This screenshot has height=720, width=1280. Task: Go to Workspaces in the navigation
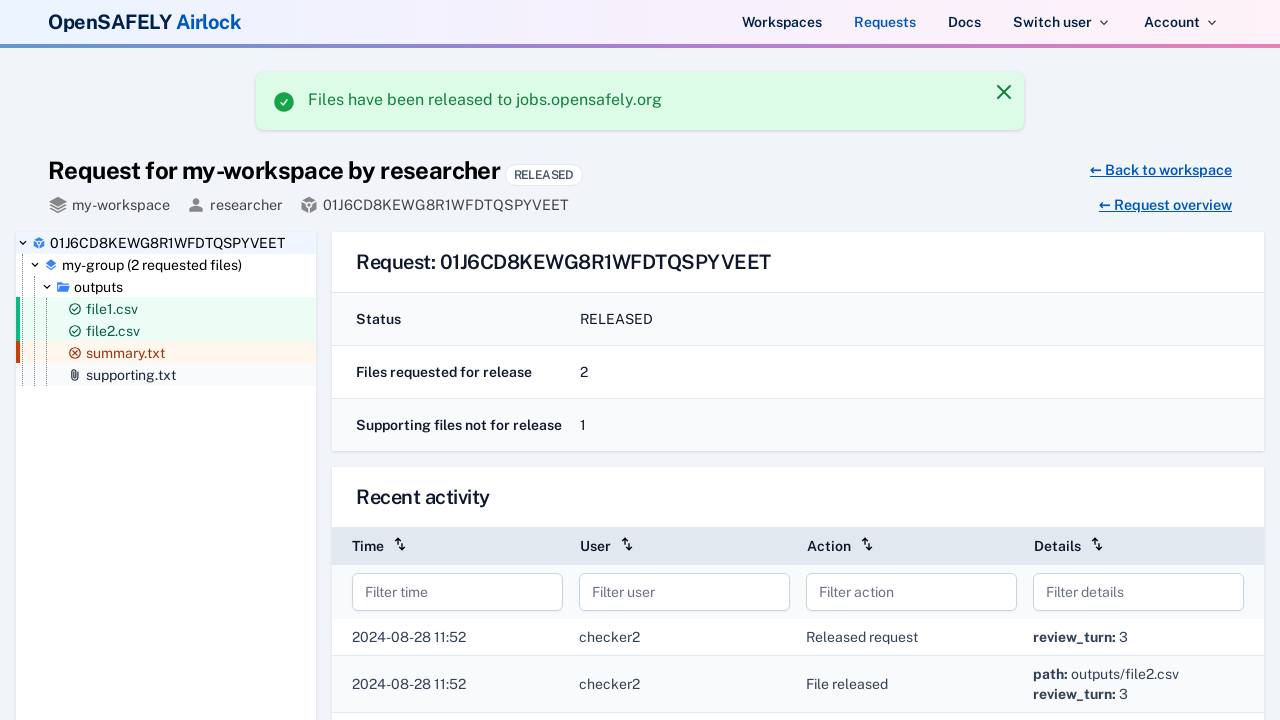782,22
